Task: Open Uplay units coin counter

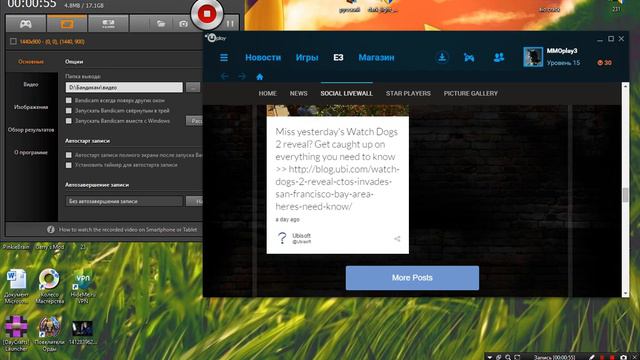Action: pyautogui.click(x=604, y=63)
